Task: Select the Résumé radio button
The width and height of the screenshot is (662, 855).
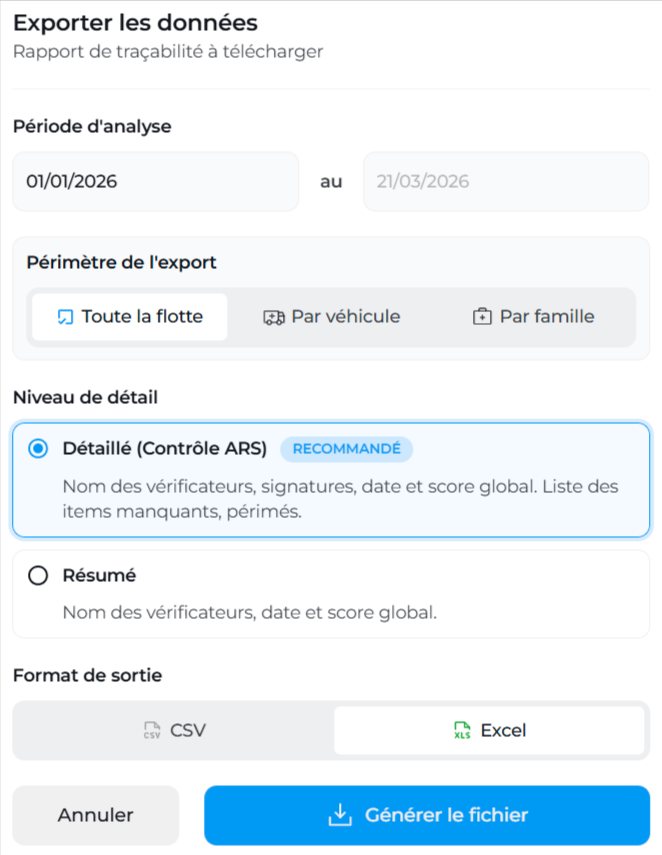Action: click(38, 576)
